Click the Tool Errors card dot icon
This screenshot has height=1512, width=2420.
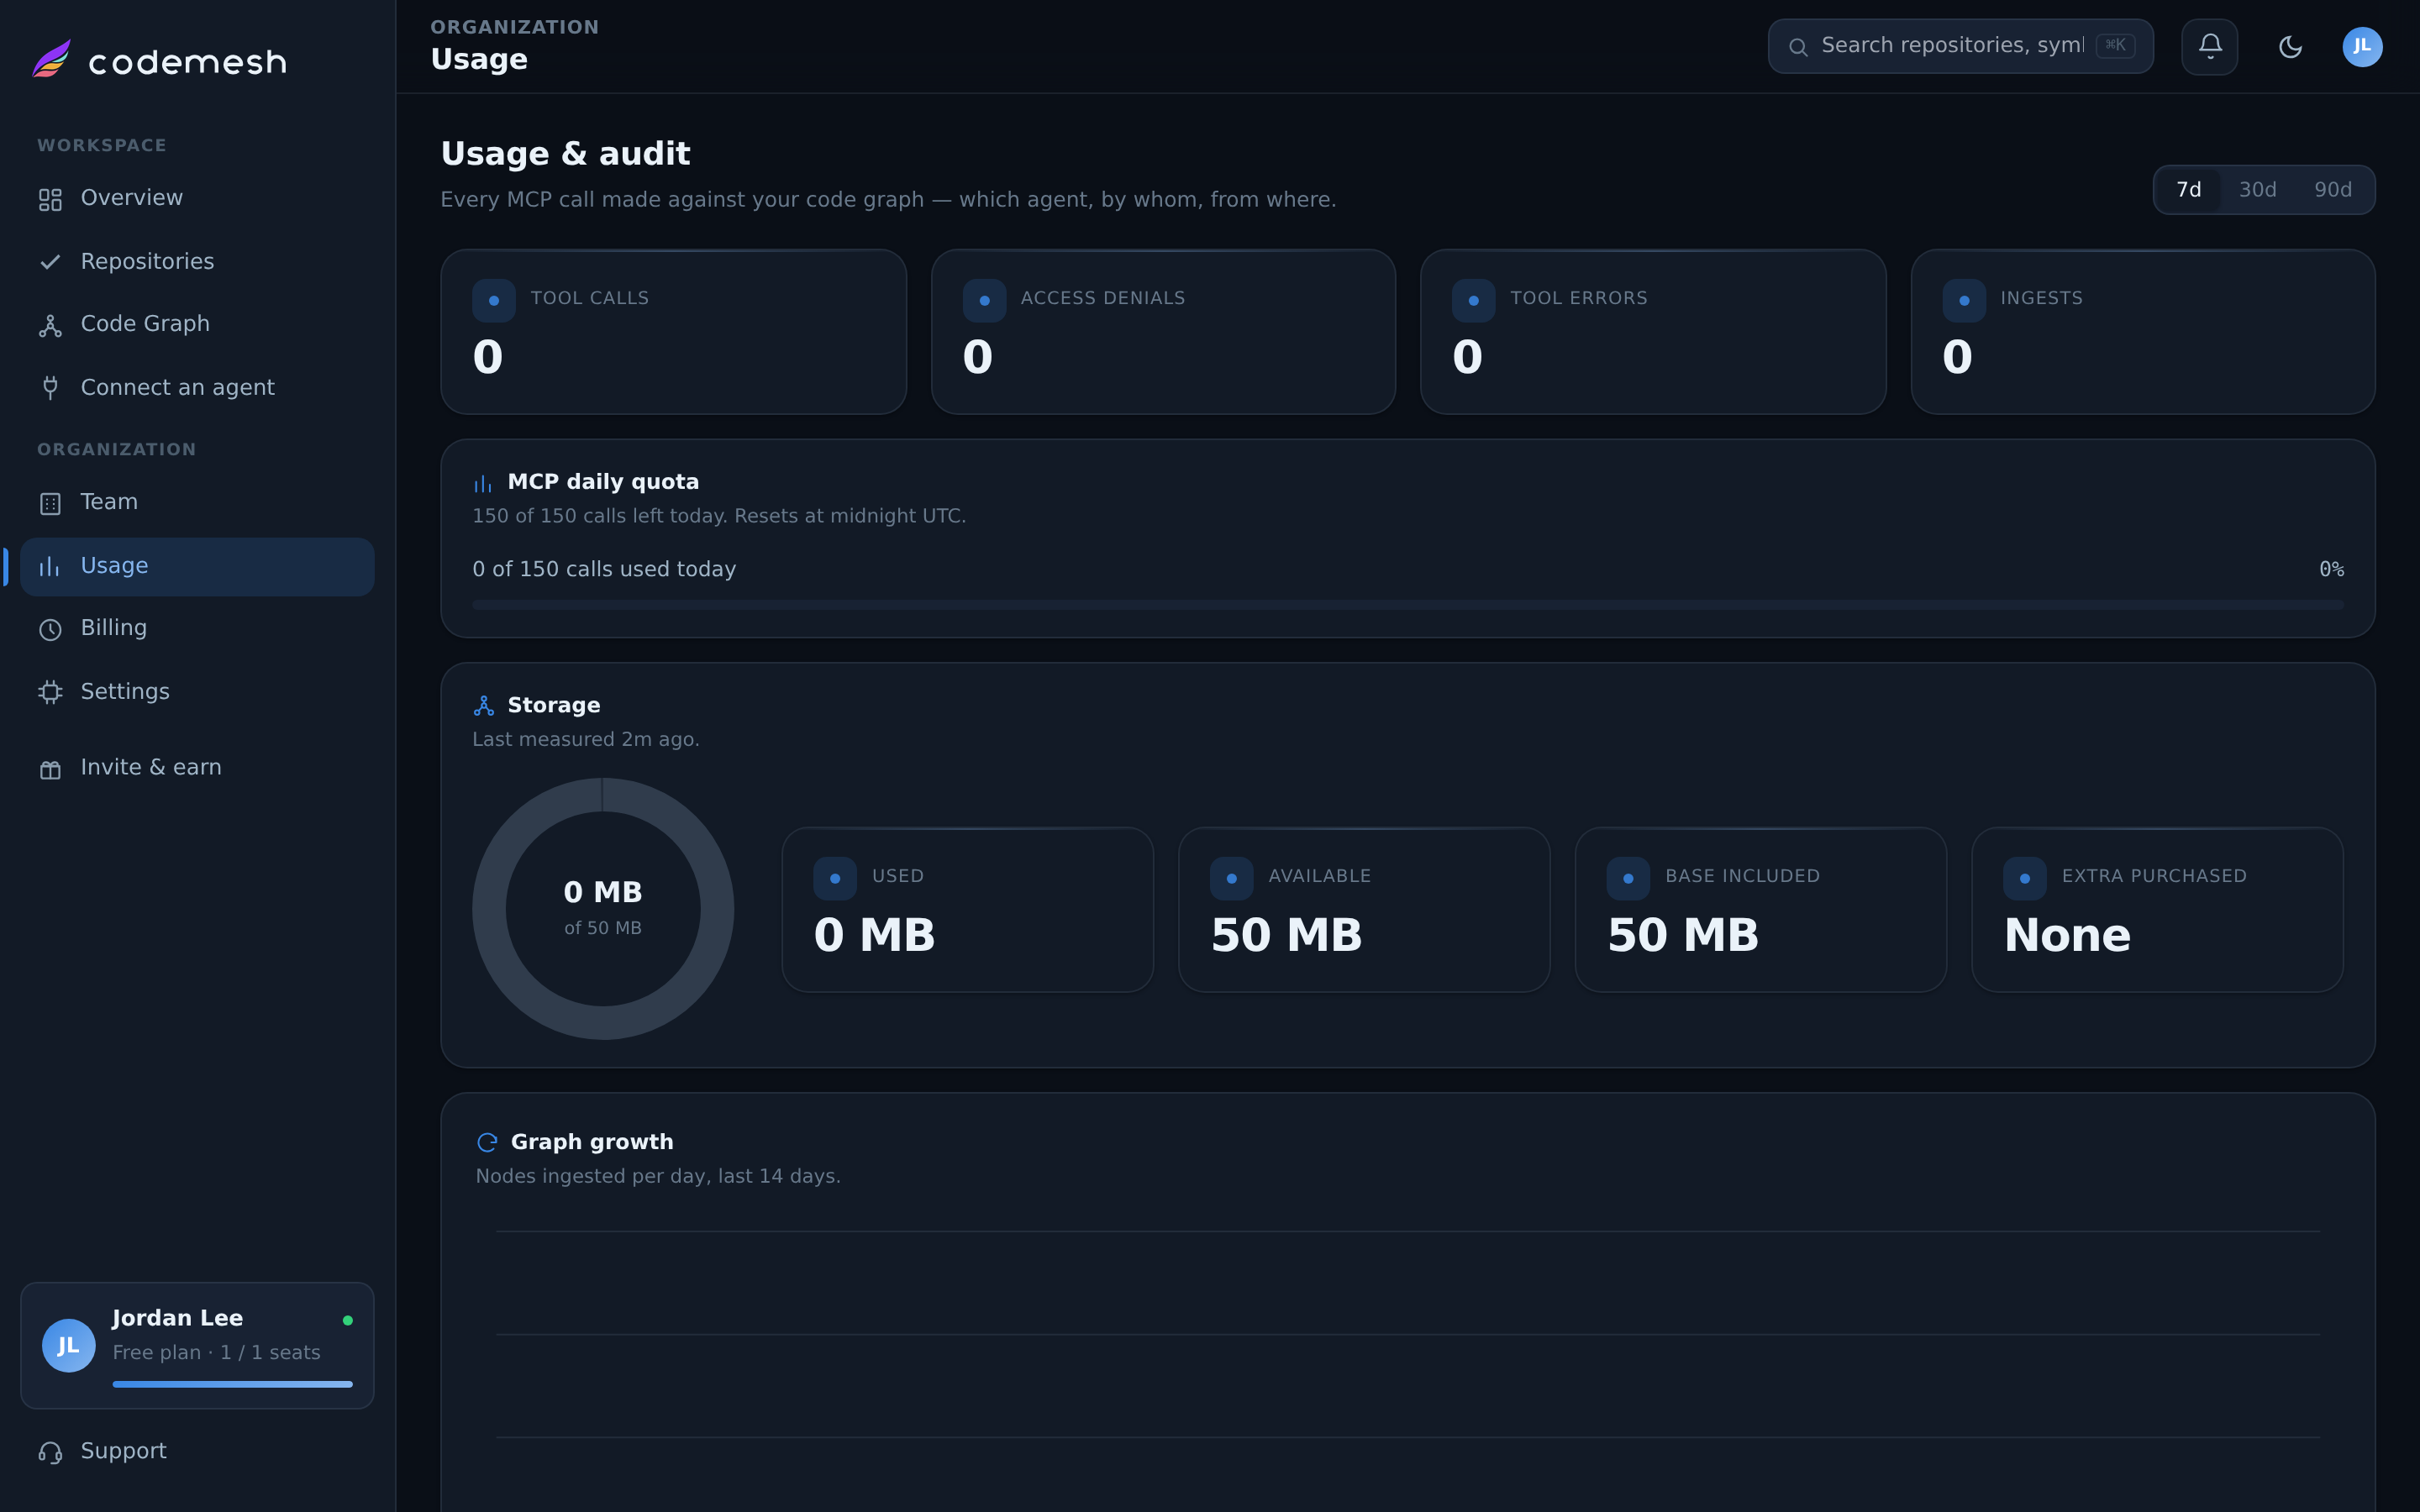(x=1473, y=300)
